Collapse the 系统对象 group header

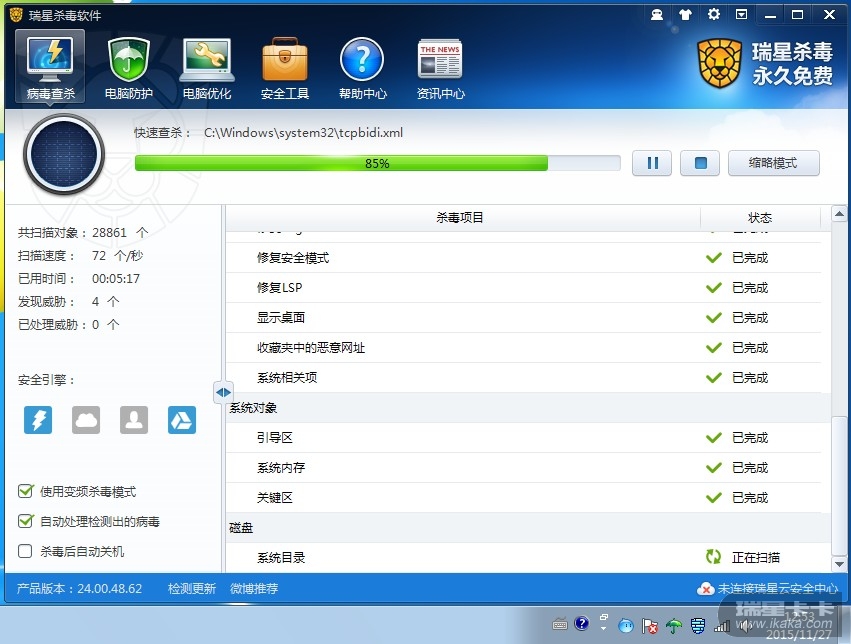528,407
